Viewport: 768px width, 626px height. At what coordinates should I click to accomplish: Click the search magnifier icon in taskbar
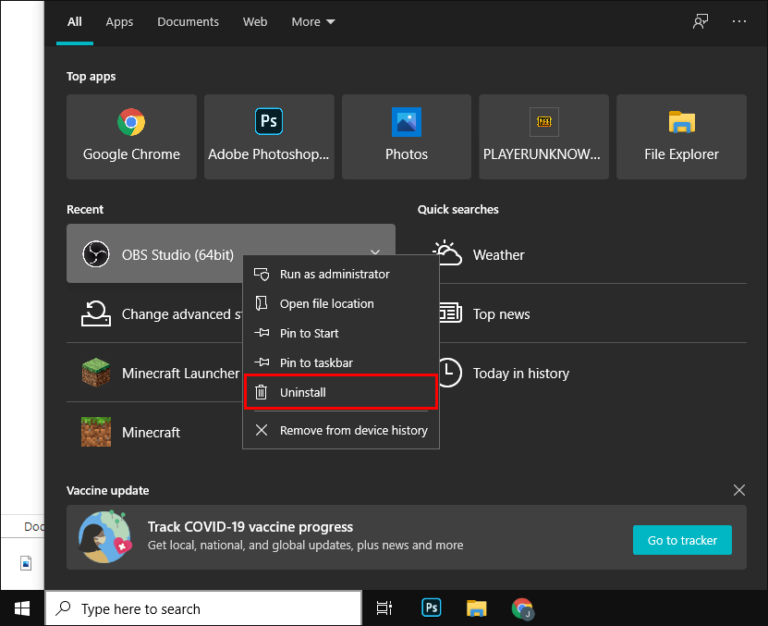click(x=63, y=608)
